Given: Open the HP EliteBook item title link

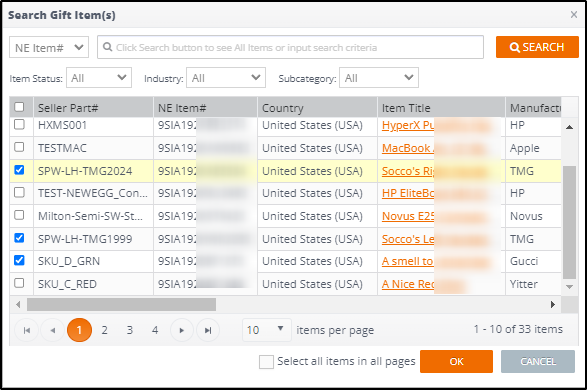Looking at the screenshot, I should point(408,193).
